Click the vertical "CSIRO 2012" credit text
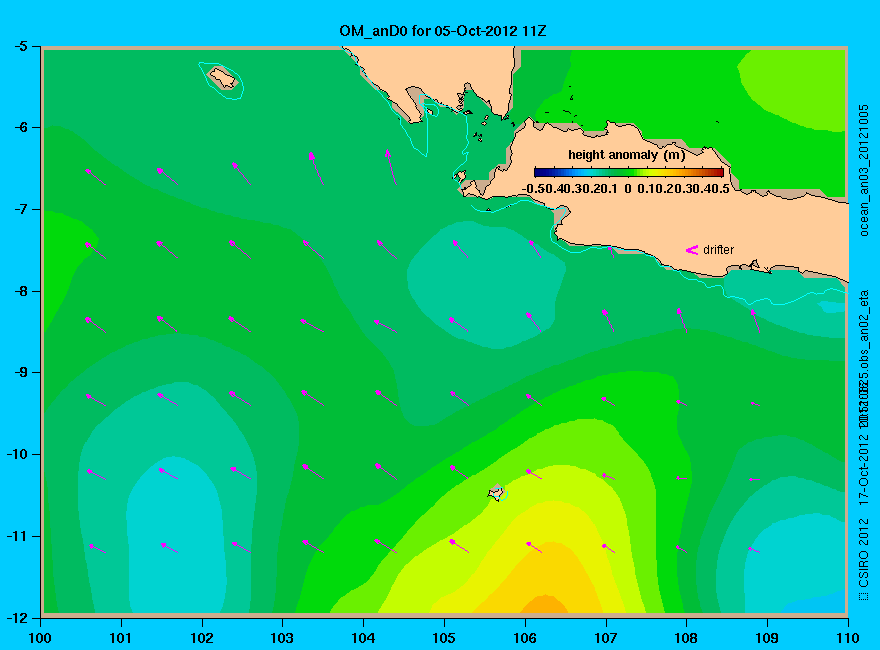 click(864, 553)
